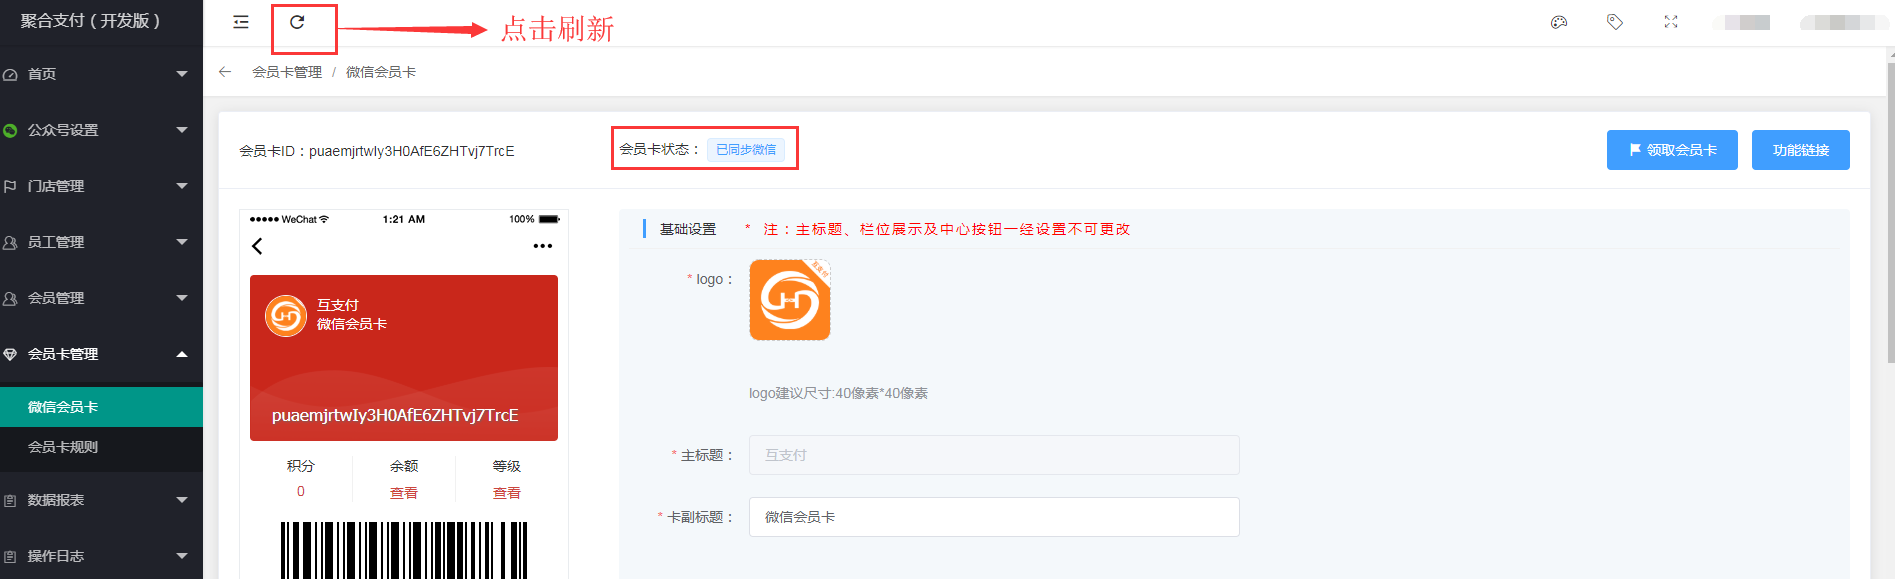Click the back chevron in the phone preview
This screenshot has height=579, width=1895.
257,246
